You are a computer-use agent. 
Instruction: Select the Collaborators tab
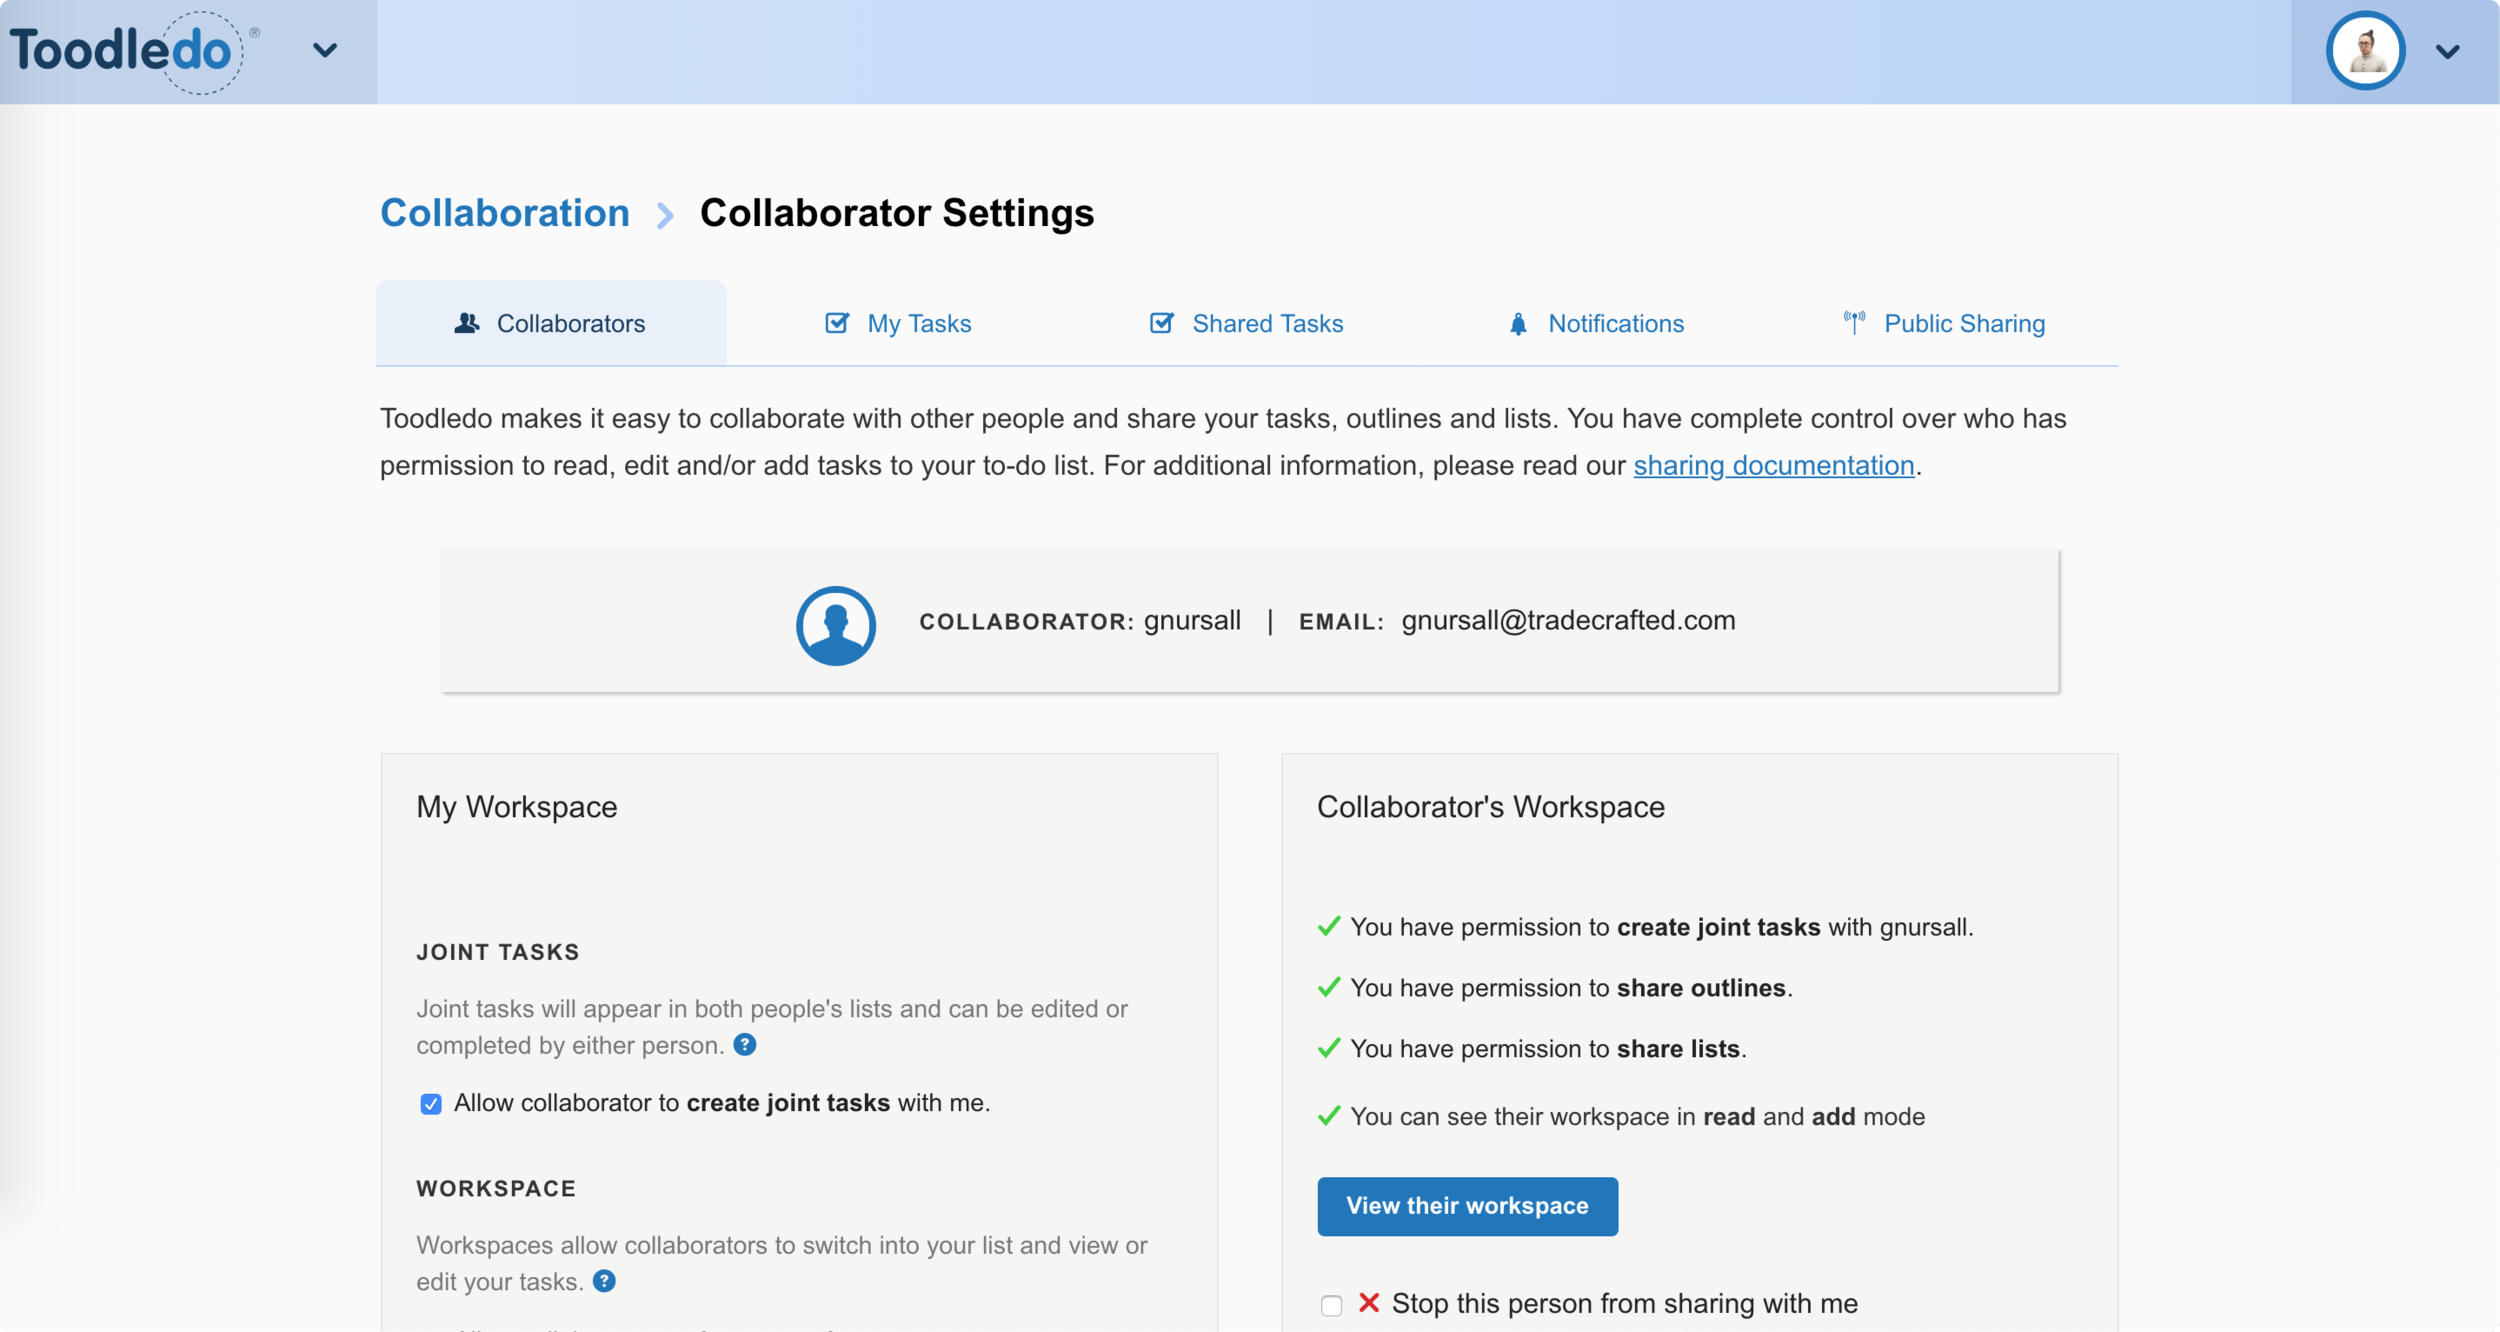click(551, 323)
